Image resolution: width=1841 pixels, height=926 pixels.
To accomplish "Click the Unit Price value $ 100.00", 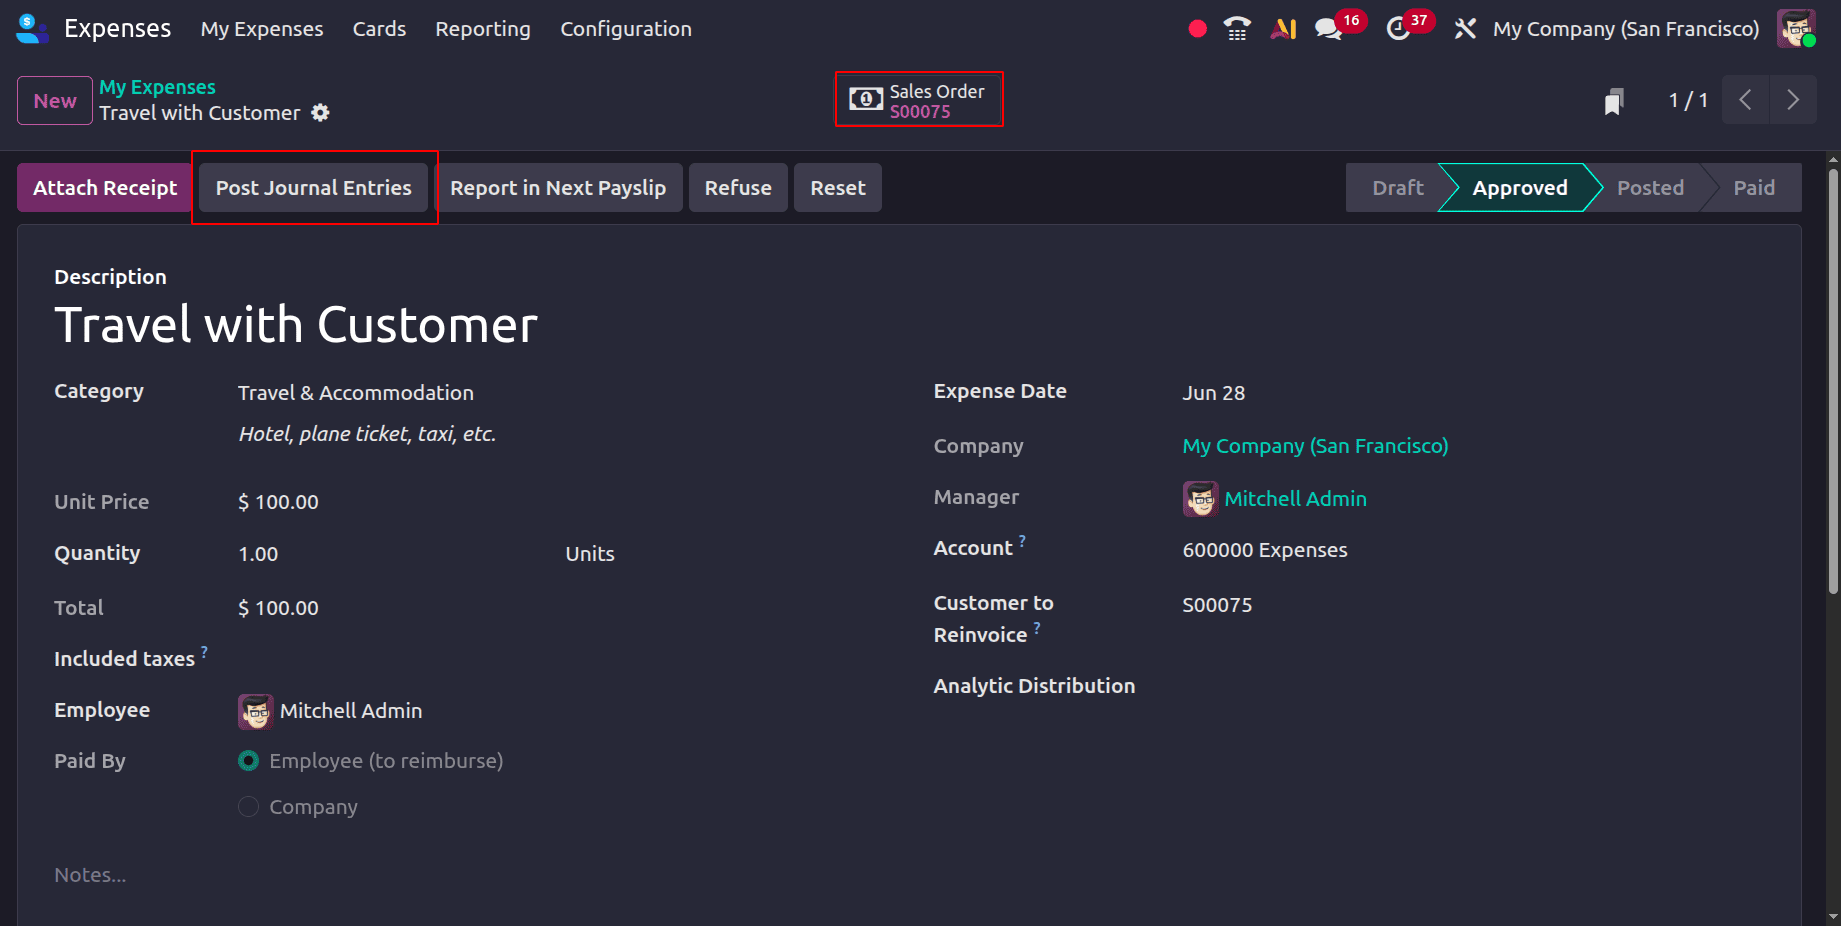I will click(x=278, y=502).
